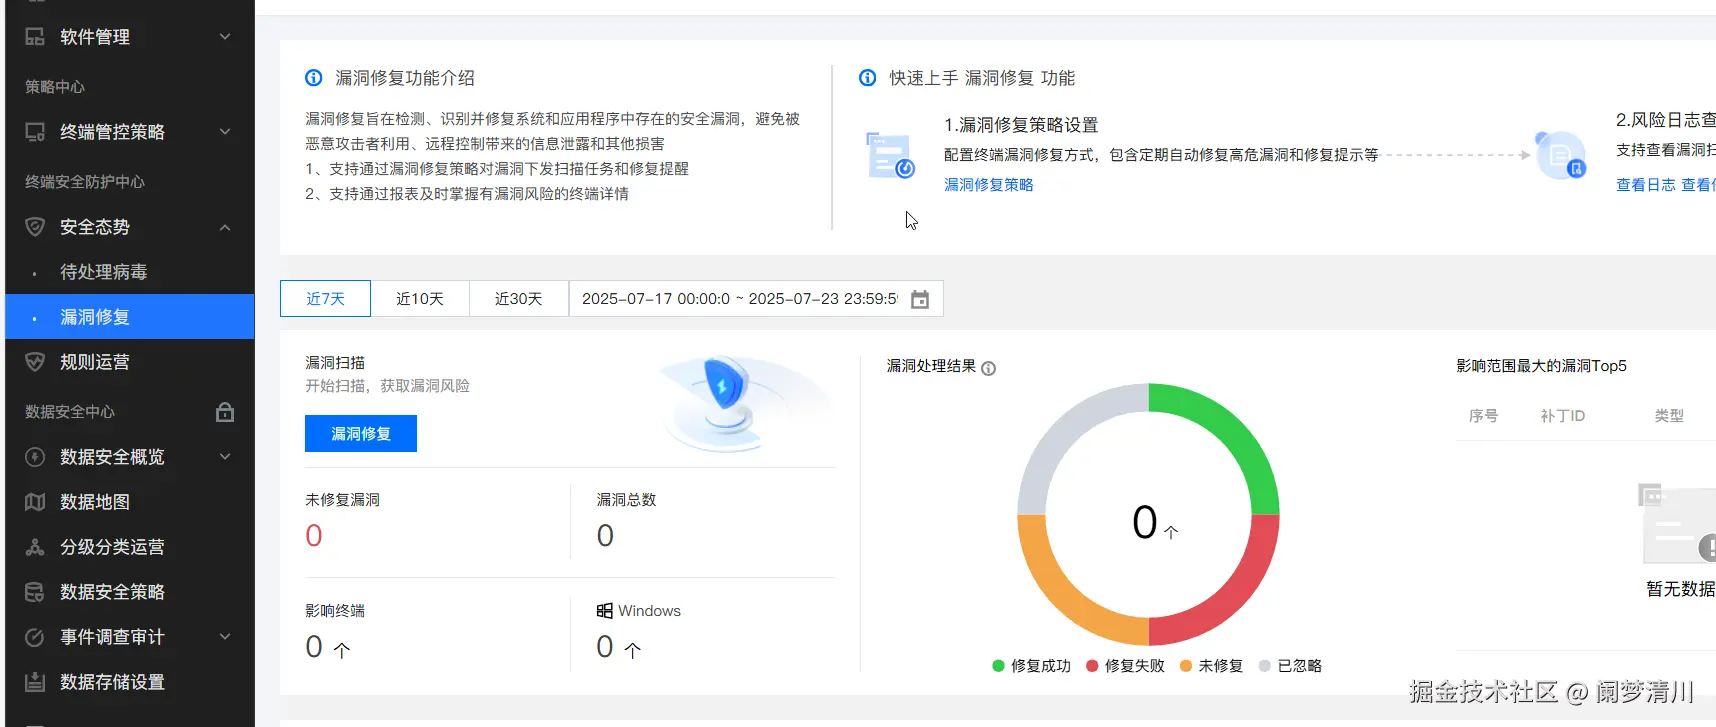Click the 软件管理 sidebar icon

click(x=35, y=37)
